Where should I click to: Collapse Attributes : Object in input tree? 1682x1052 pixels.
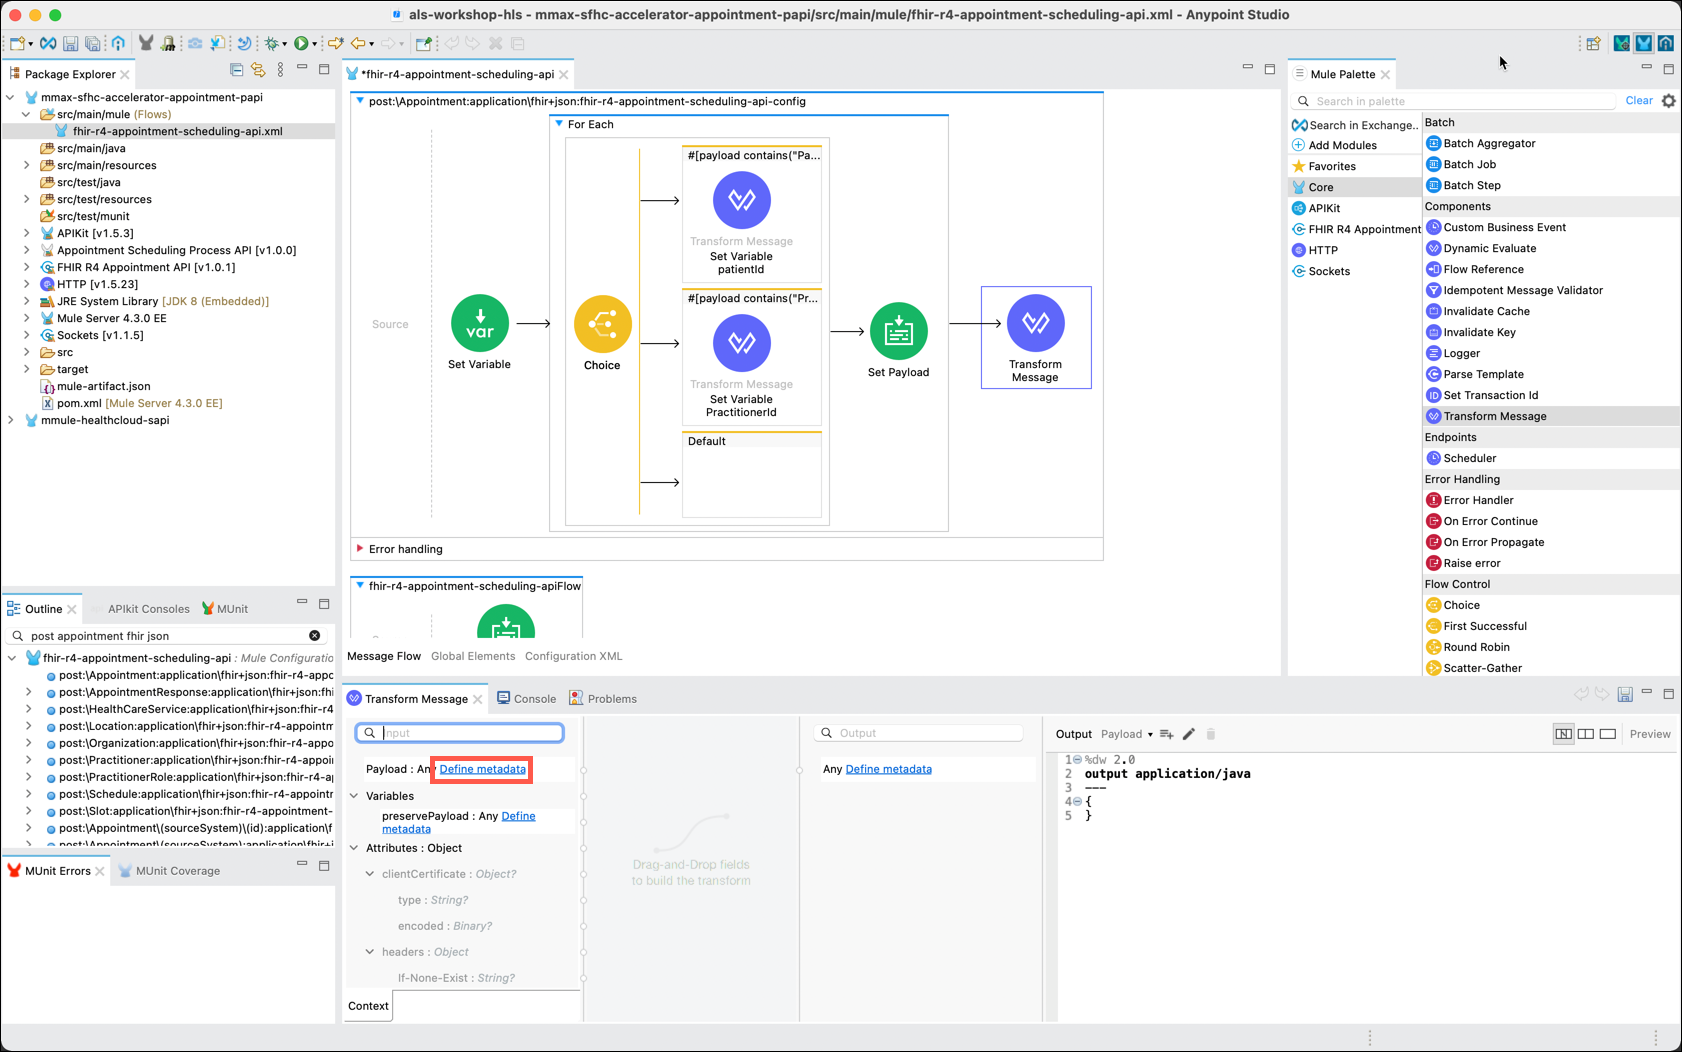point(354,848)
